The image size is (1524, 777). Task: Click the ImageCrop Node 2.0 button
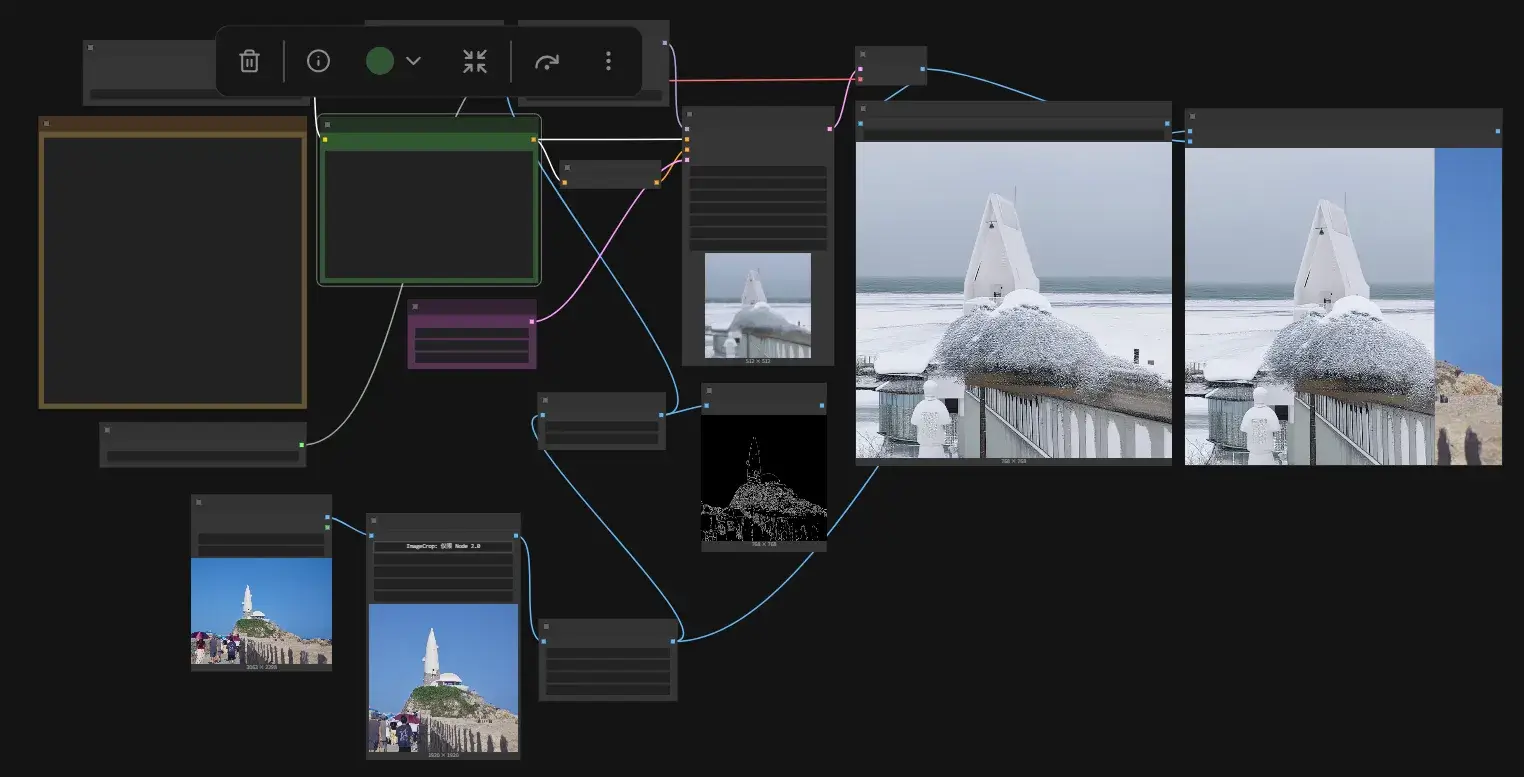pos(443,547)
